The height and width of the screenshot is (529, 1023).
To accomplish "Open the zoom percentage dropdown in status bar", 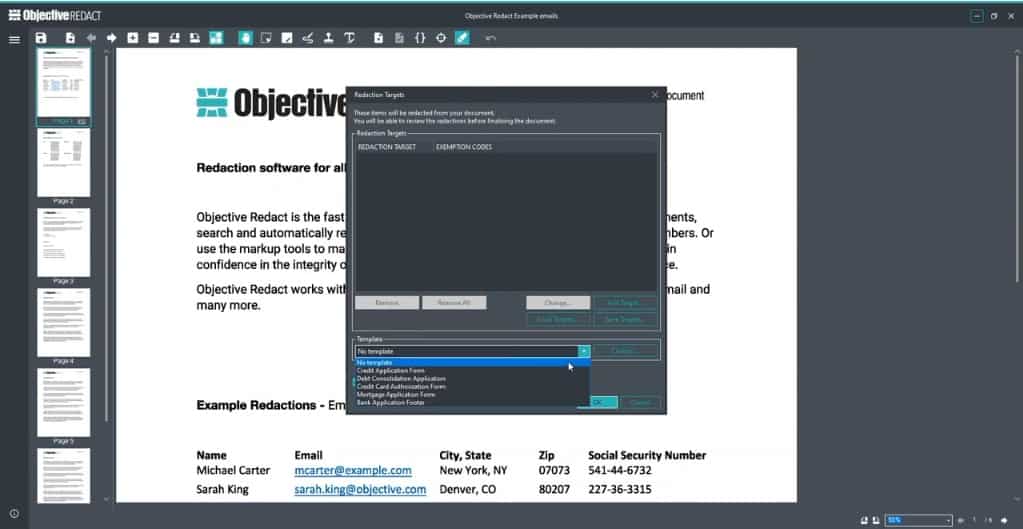I will 948,520.
